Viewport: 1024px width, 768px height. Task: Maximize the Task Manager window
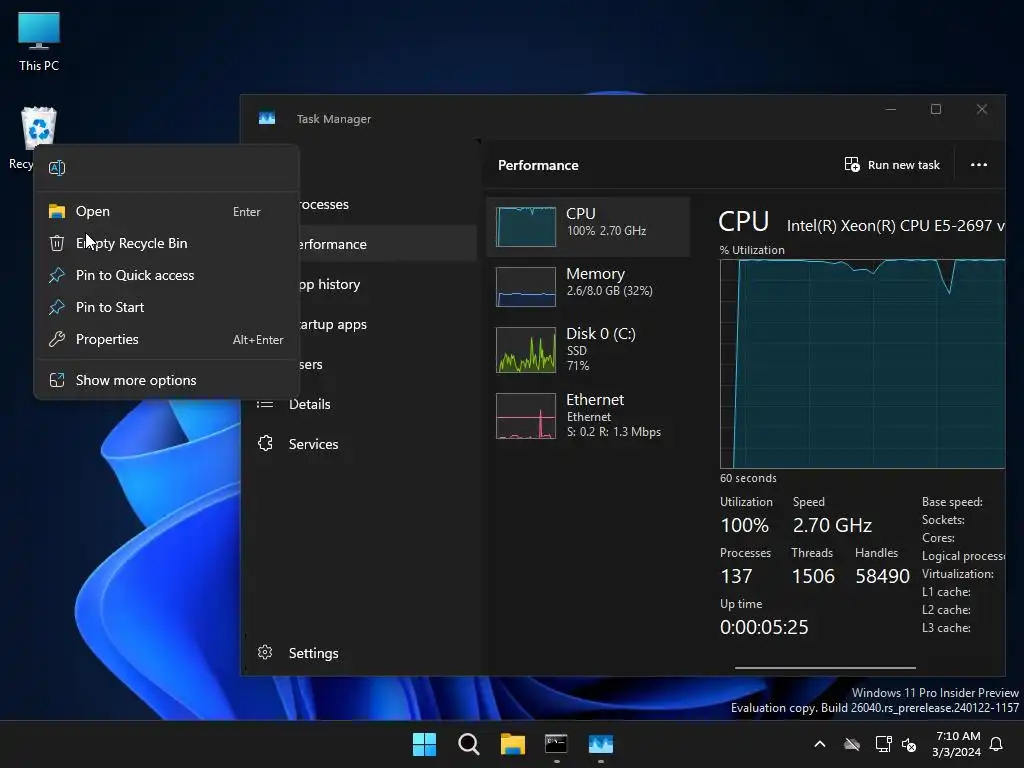[936, 109]
